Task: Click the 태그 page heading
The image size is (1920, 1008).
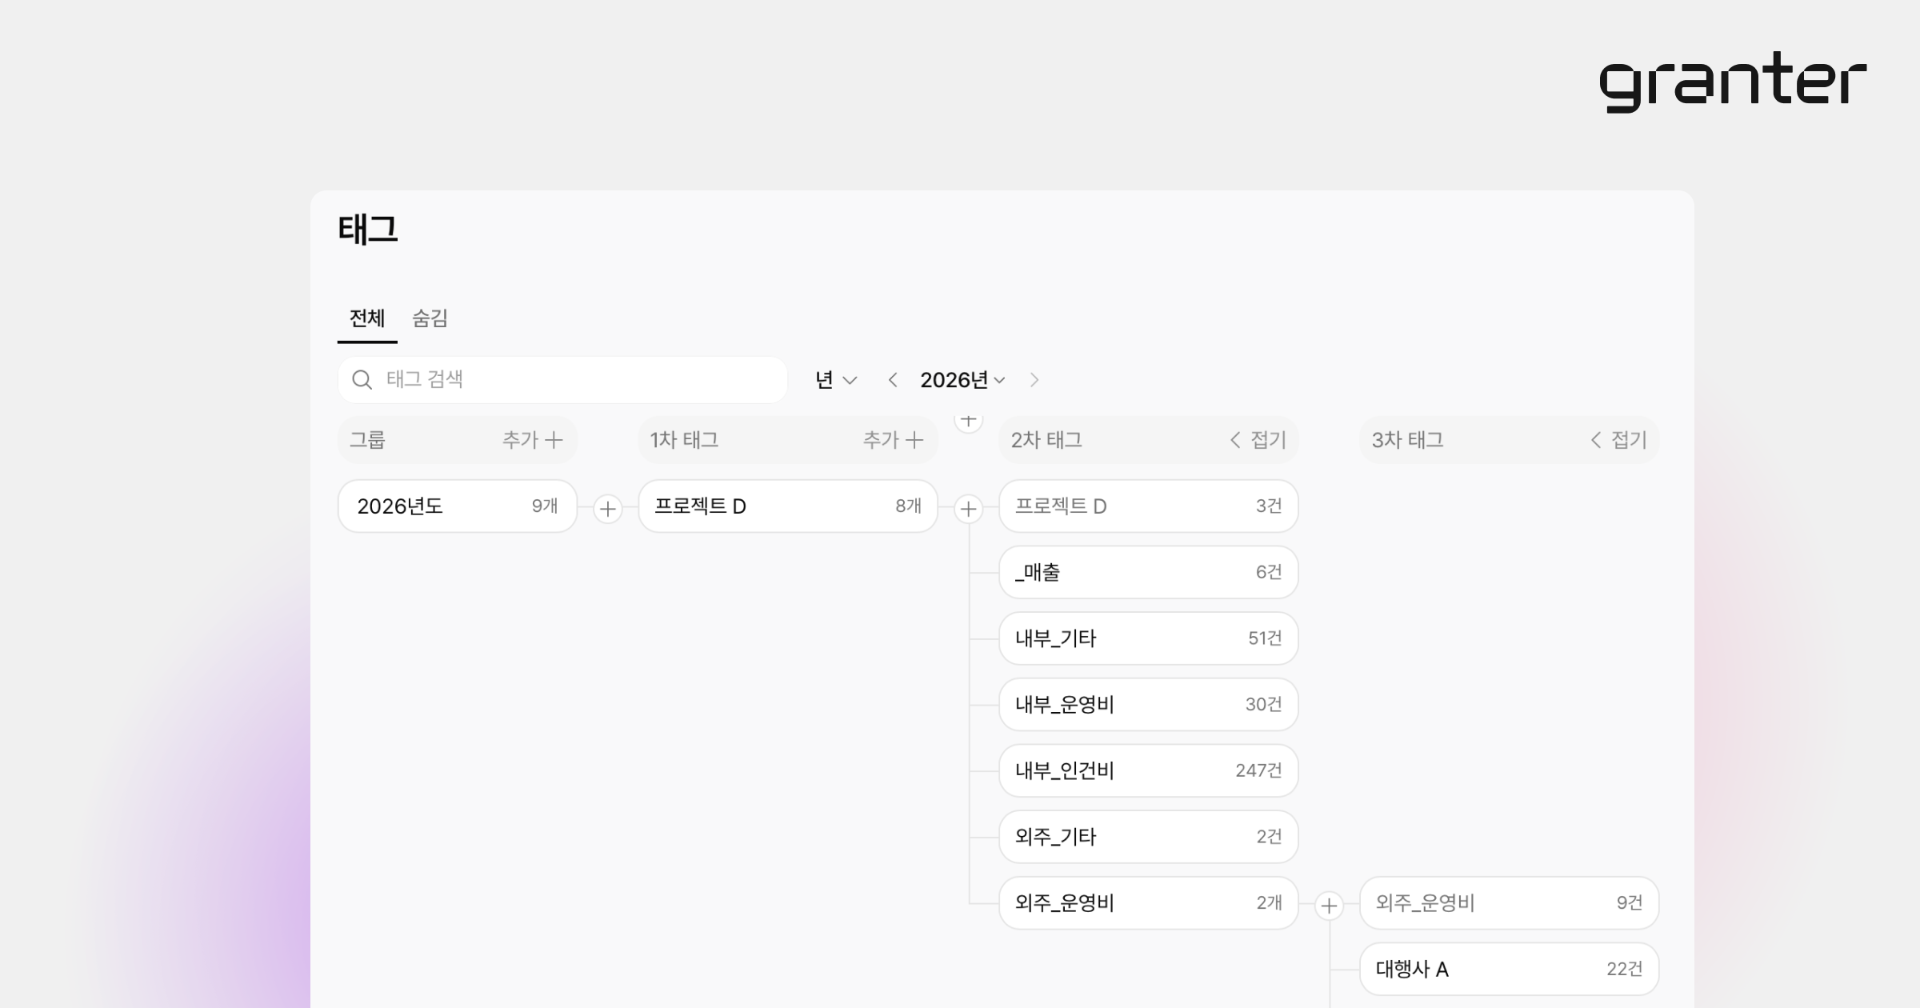Action: (x=368, y=230)
